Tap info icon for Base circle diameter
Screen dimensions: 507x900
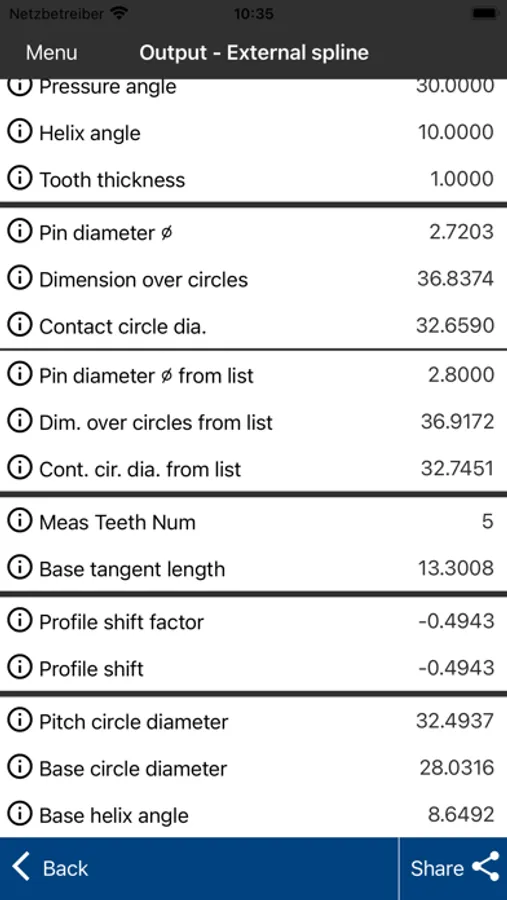pyautogui.click(x=20, y=768)
